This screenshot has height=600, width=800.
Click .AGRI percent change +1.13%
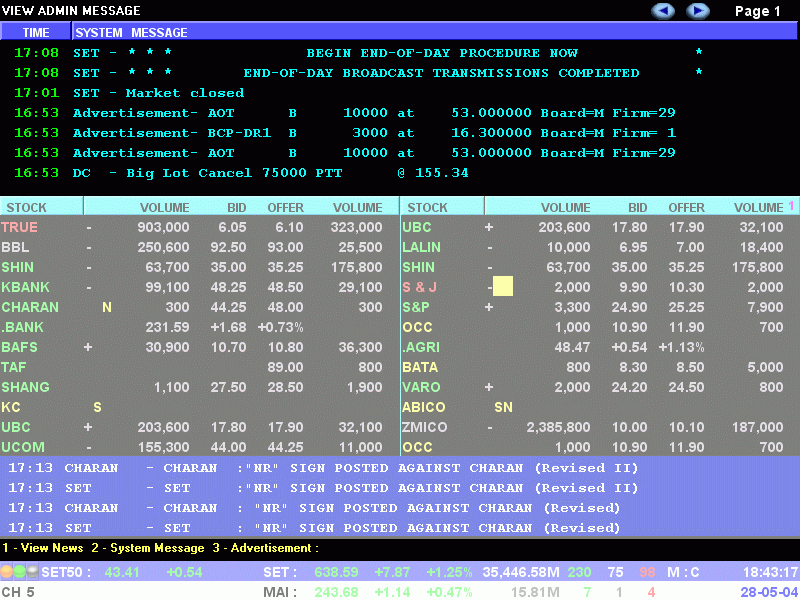click(681, 347)
